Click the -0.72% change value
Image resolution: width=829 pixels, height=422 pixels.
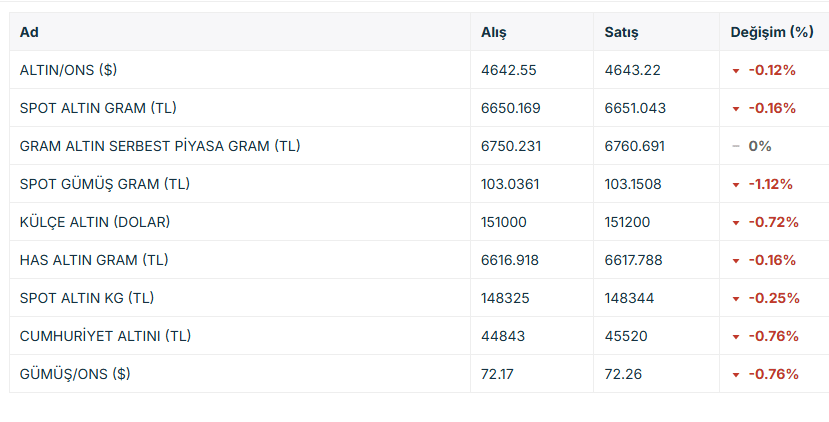[x=773, y=222]
